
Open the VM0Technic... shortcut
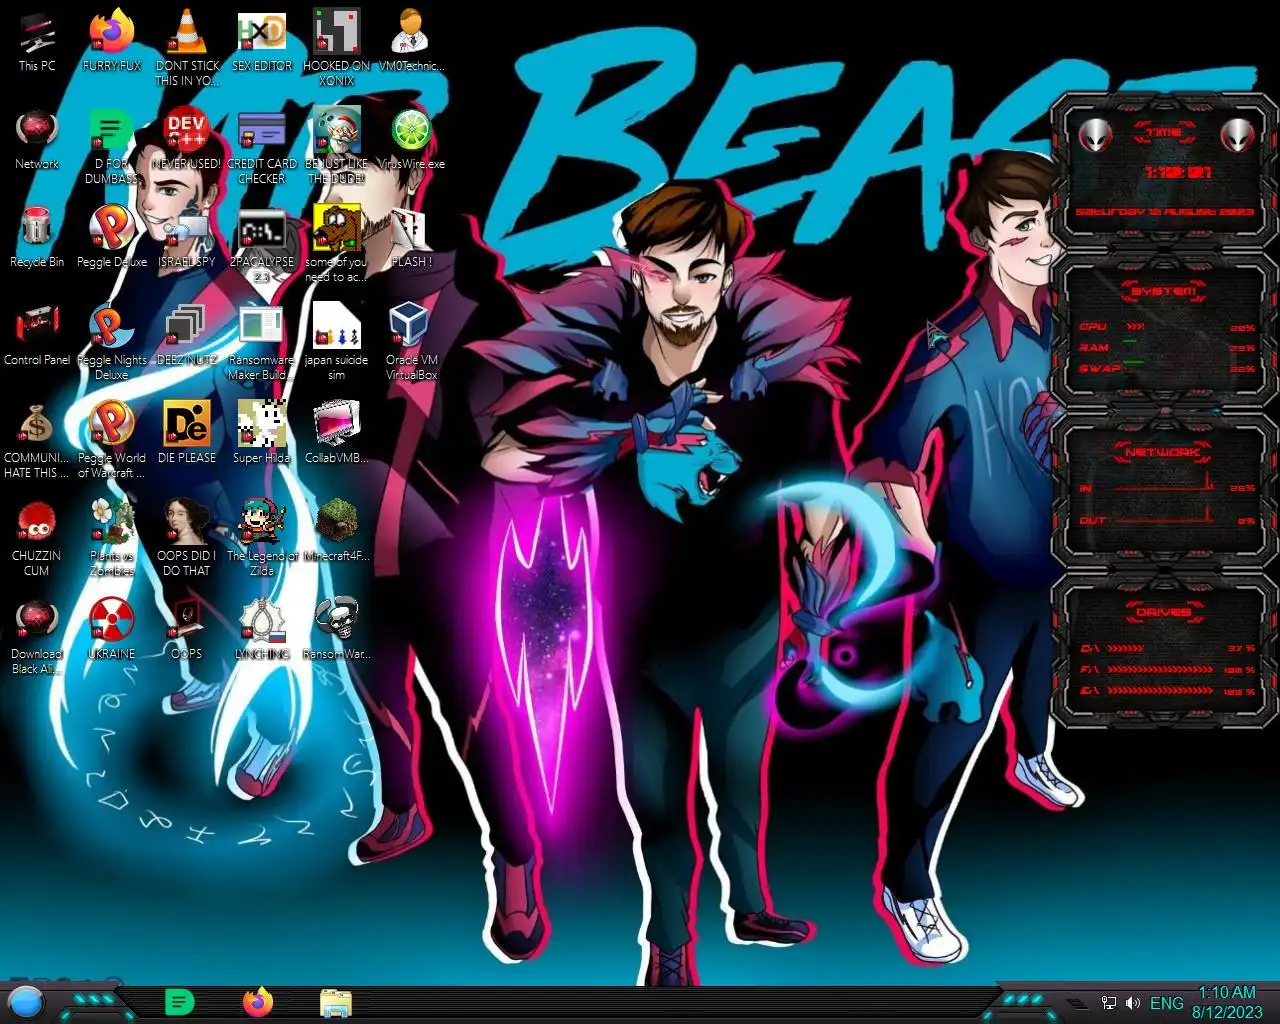point(411,40)
